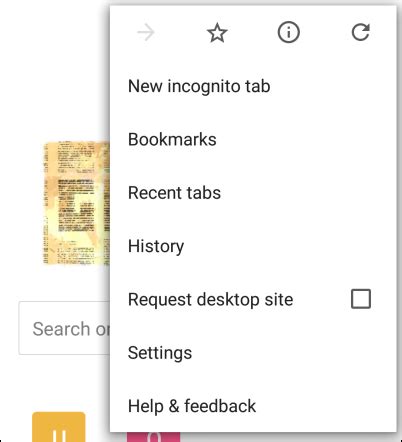The image size is (402, 442).
Task: Open the pink shortcut tile
Action: point(153,437)
